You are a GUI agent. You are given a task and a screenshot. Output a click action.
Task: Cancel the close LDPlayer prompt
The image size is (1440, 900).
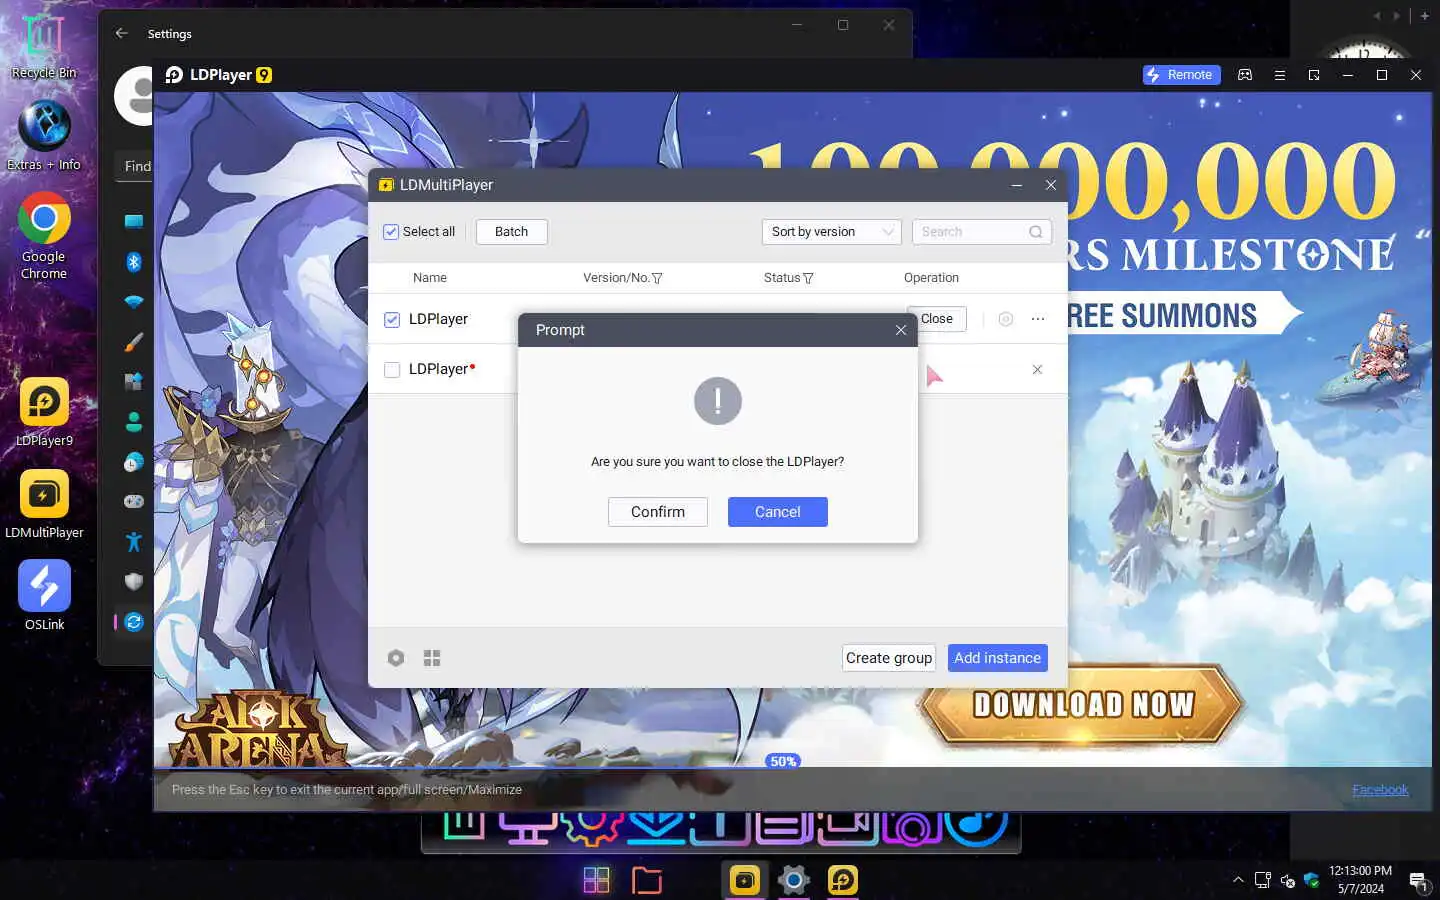[x=778, y=512]
